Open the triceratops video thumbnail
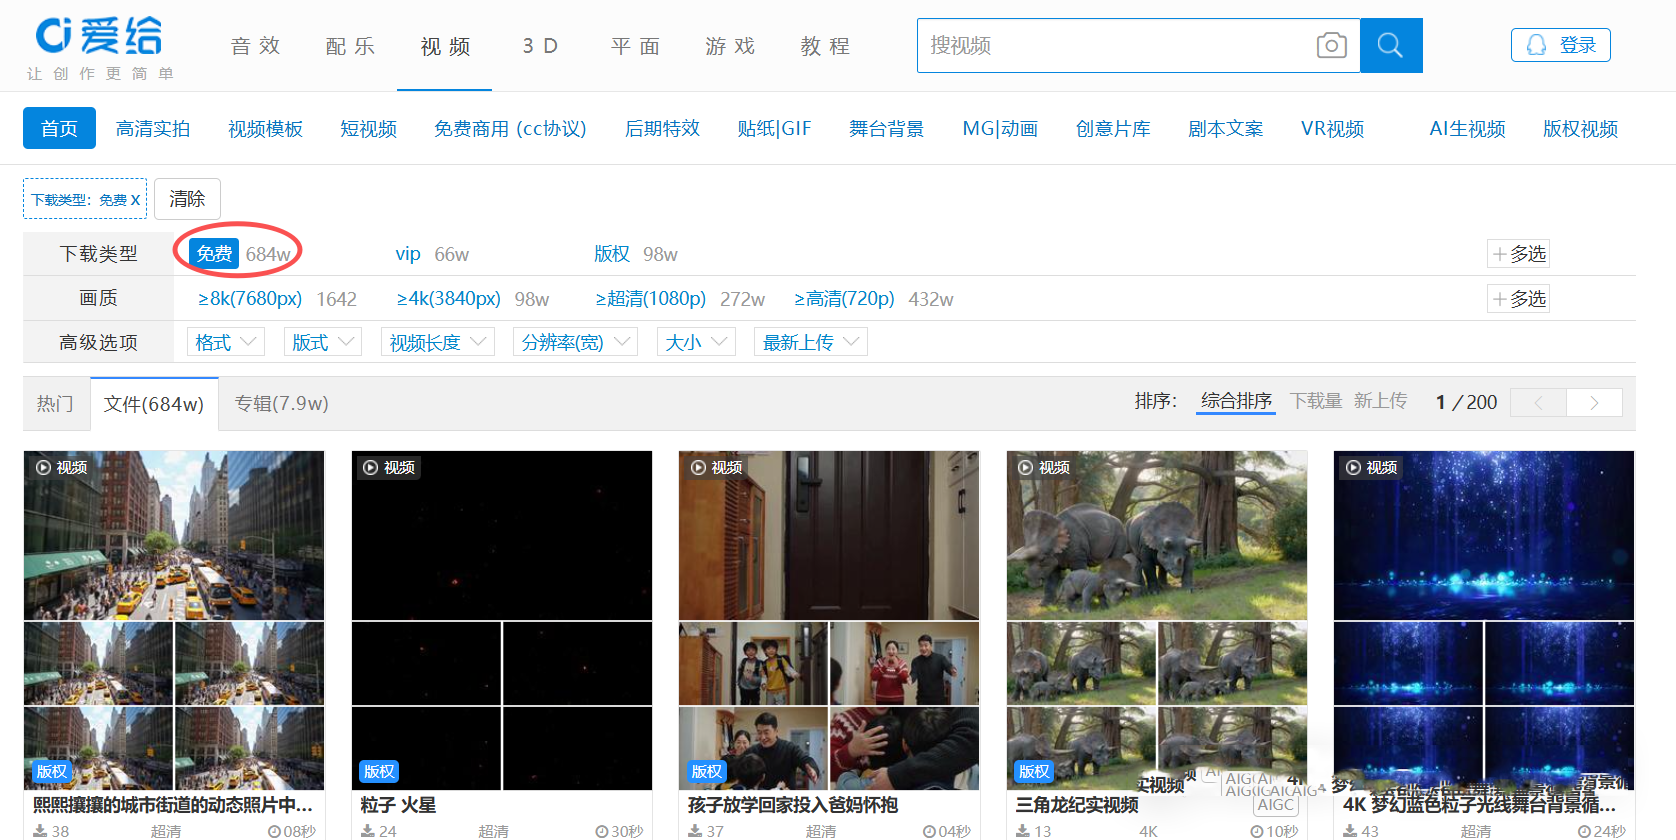Image resolution: width=1676 pixels, height=840 pixels. (x=1156, y=535)
